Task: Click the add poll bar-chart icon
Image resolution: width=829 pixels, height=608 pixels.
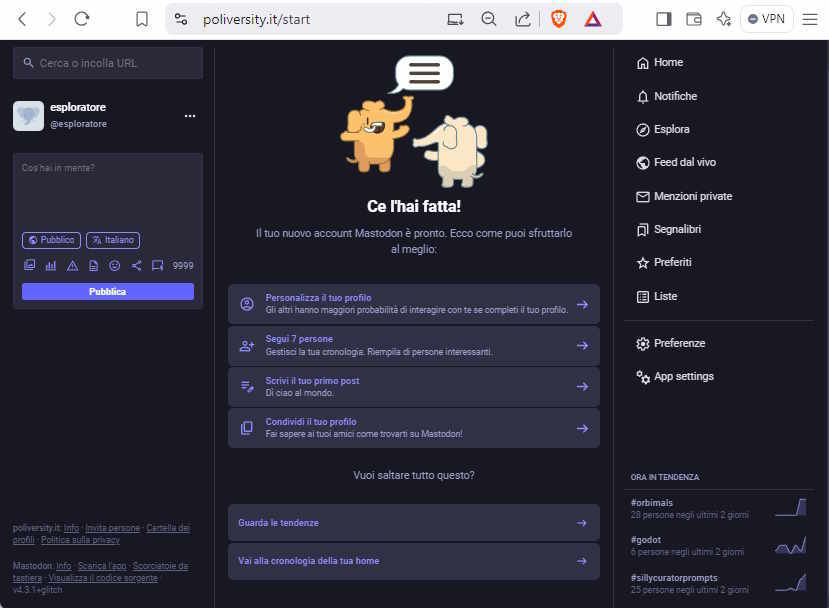Action: pos(51,265)
